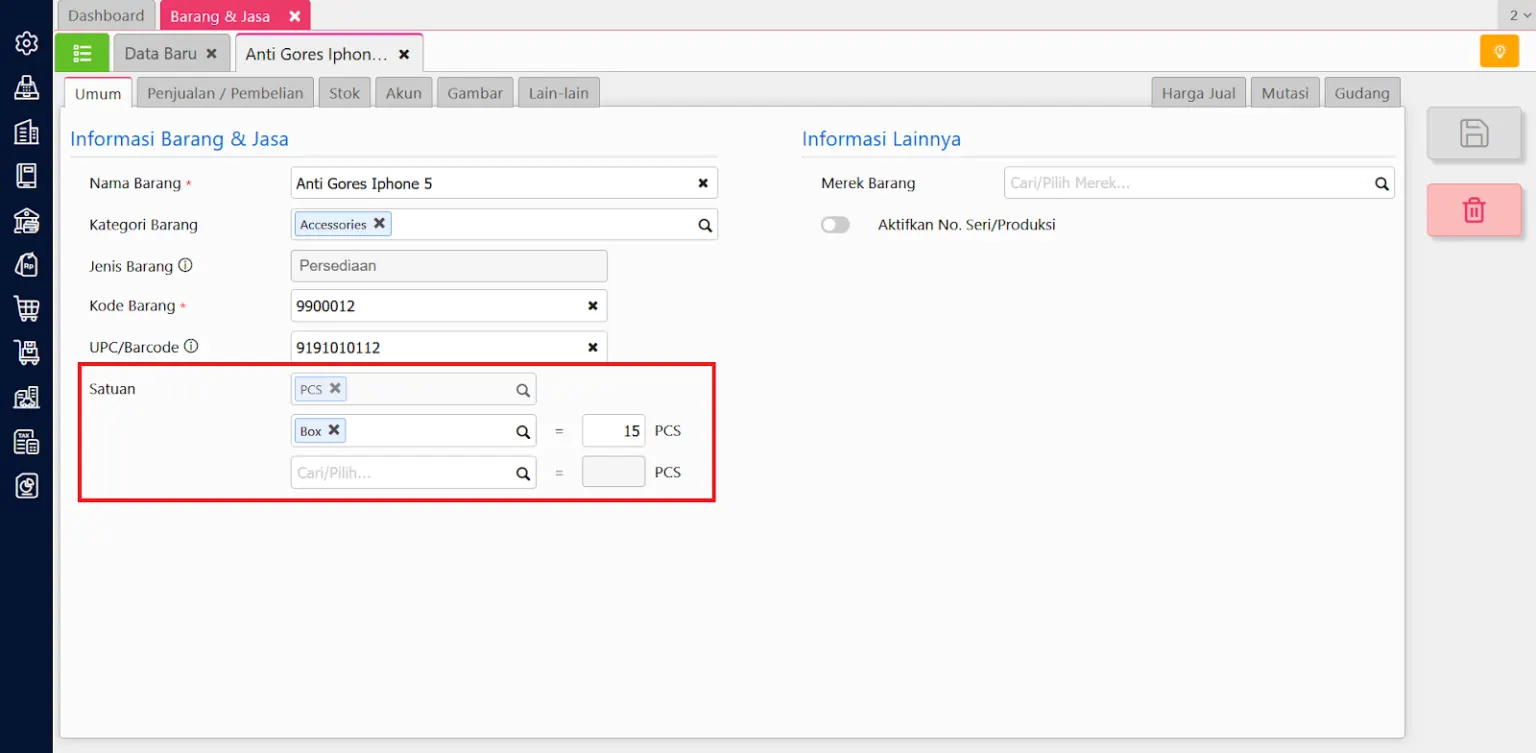Open the empty third unit search dropdown
The image size is (1536, 753).
point(523,474)
